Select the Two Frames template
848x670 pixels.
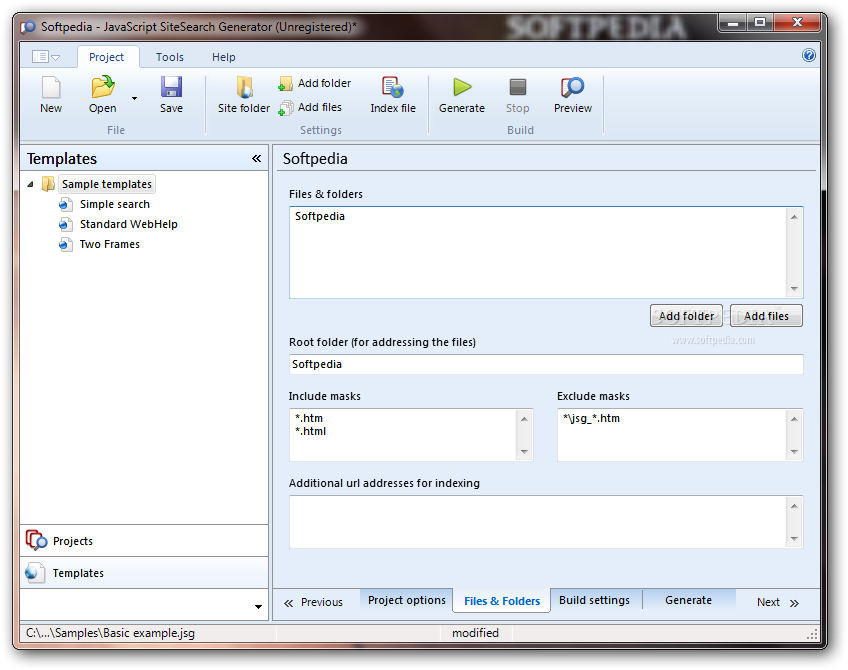click(x=110, y=244)
